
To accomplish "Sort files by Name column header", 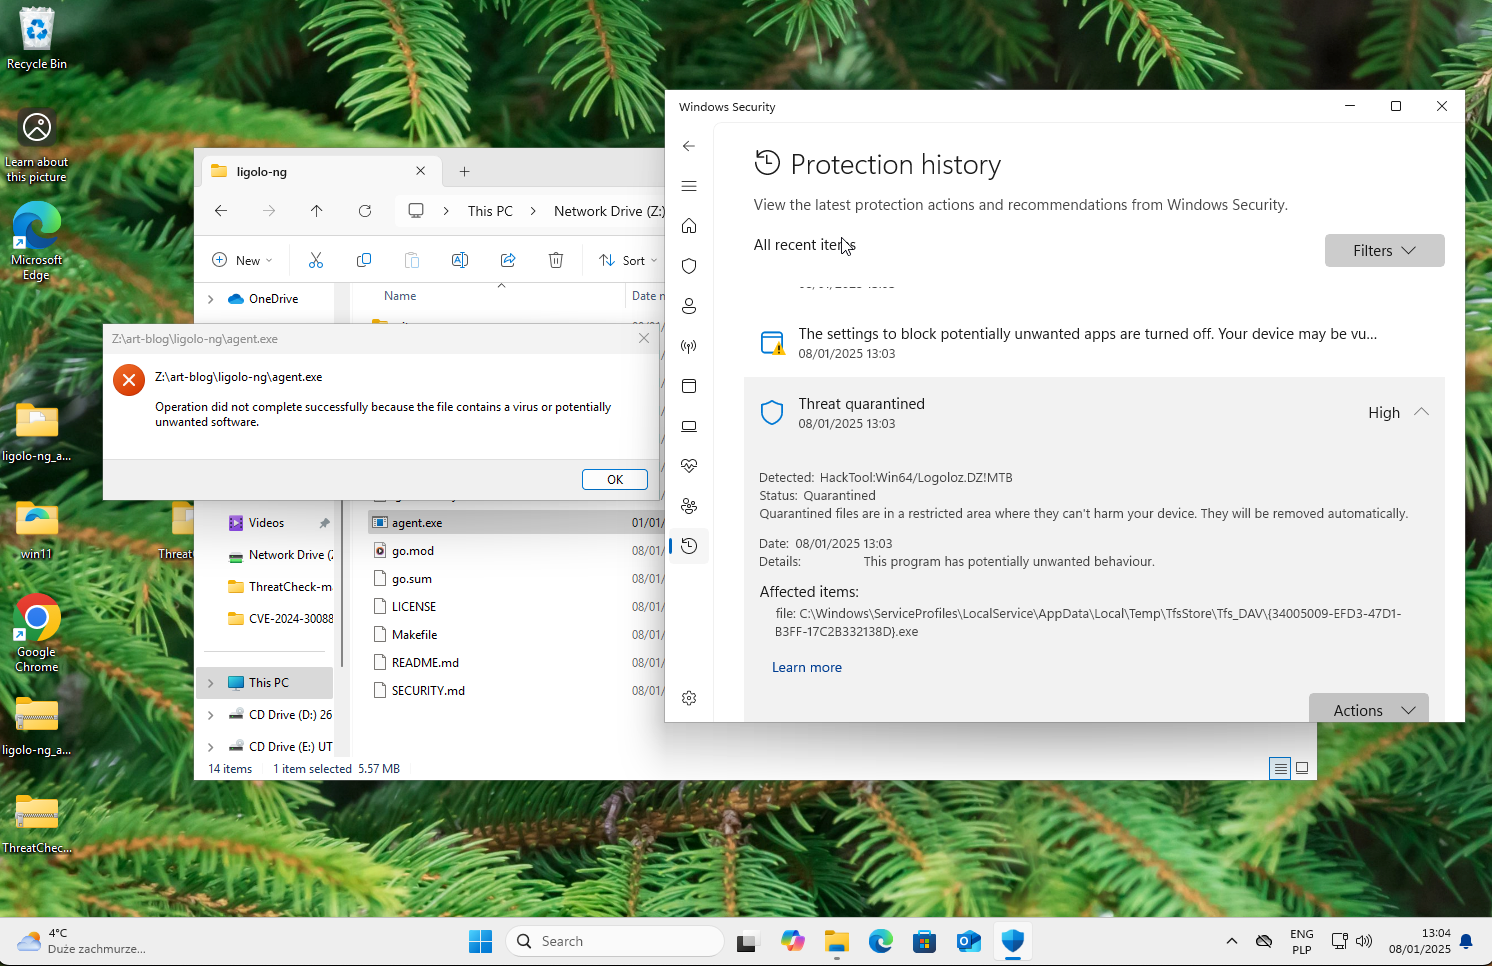I will (400, 296).
